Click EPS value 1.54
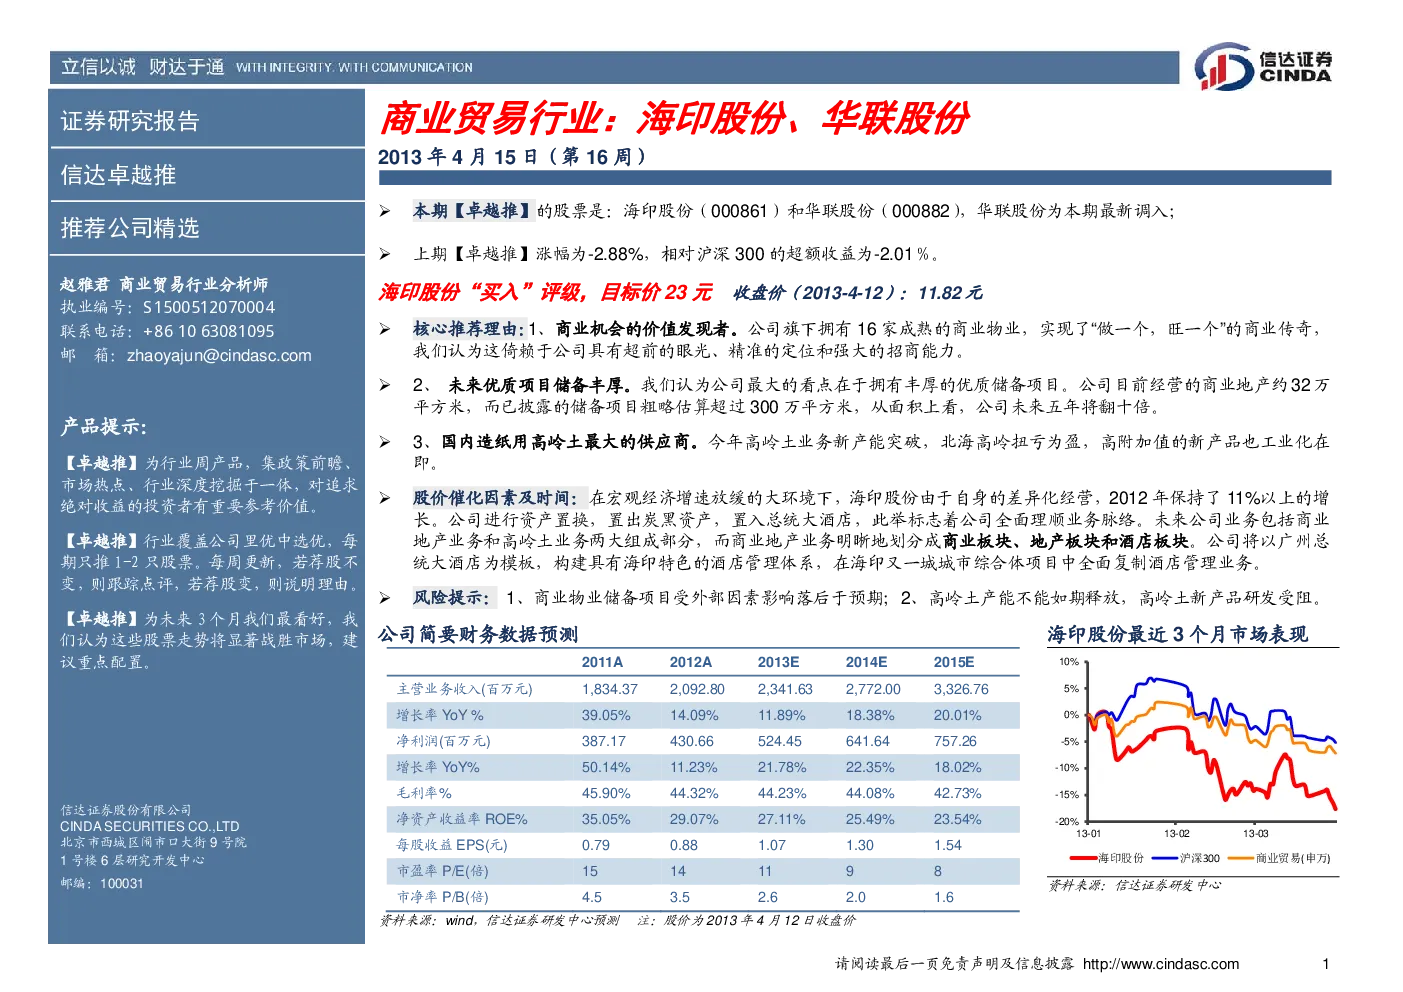Screen dimensions: 1403x992 (948, 845)
